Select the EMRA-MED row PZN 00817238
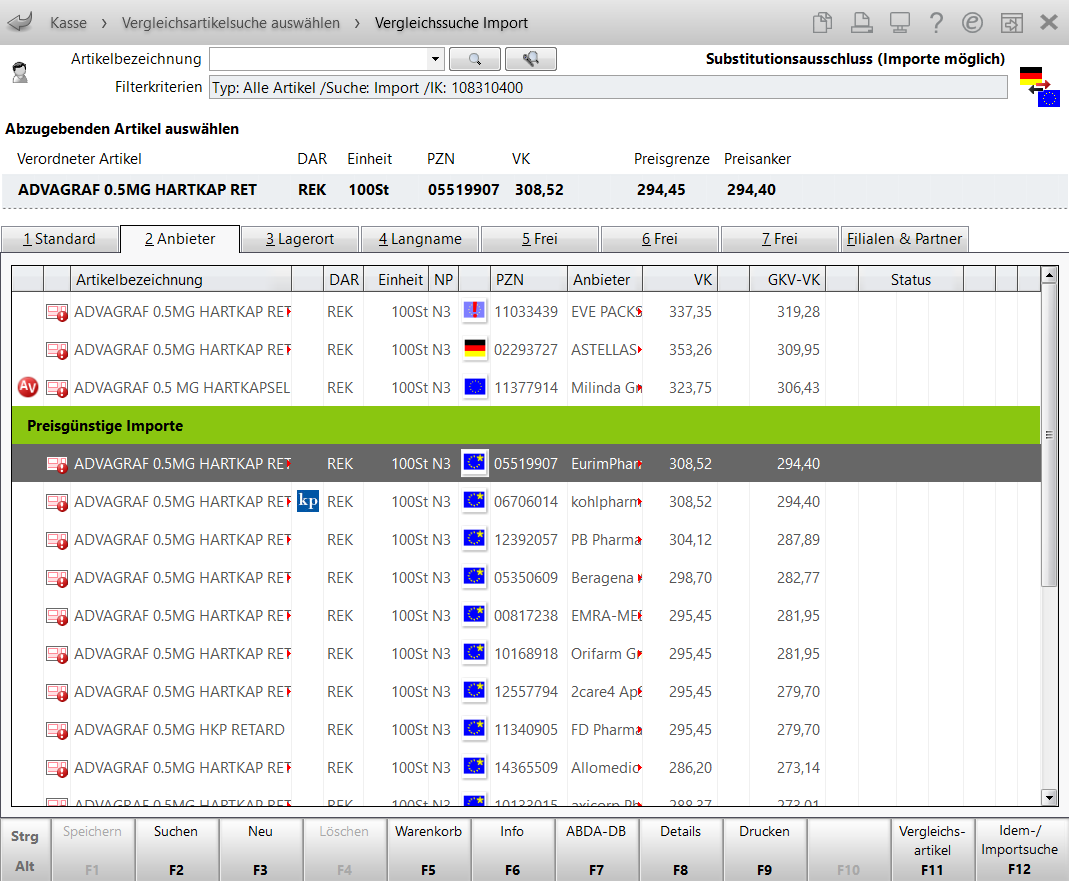 pos(526,615)
